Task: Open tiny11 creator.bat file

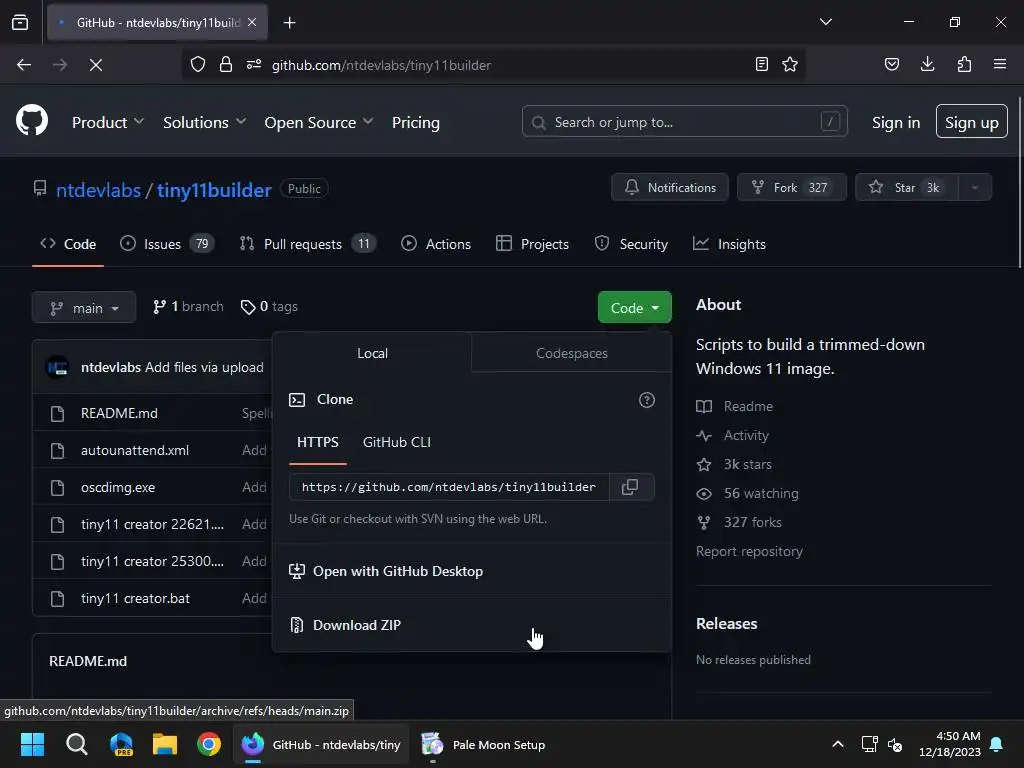Action: (135, 598)
